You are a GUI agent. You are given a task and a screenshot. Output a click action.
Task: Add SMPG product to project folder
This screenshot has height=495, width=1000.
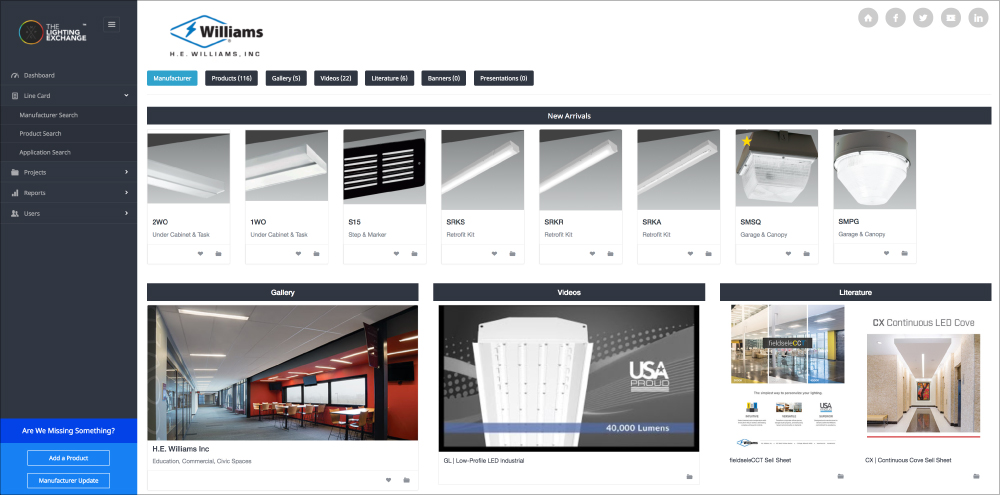click(x=904, y=253)
